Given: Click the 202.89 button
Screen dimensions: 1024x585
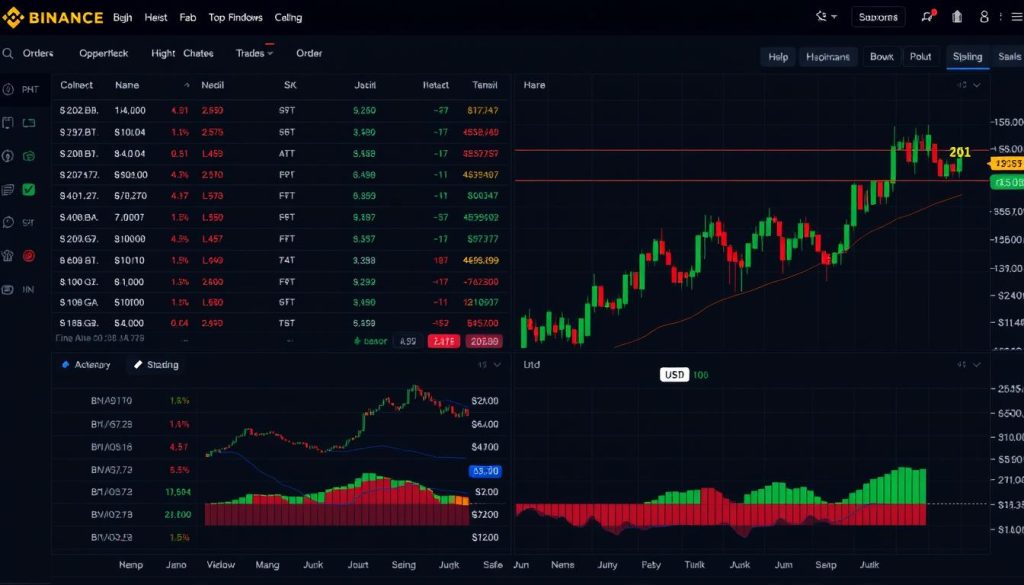Looking at the screenshot, I should pos(484,341).
